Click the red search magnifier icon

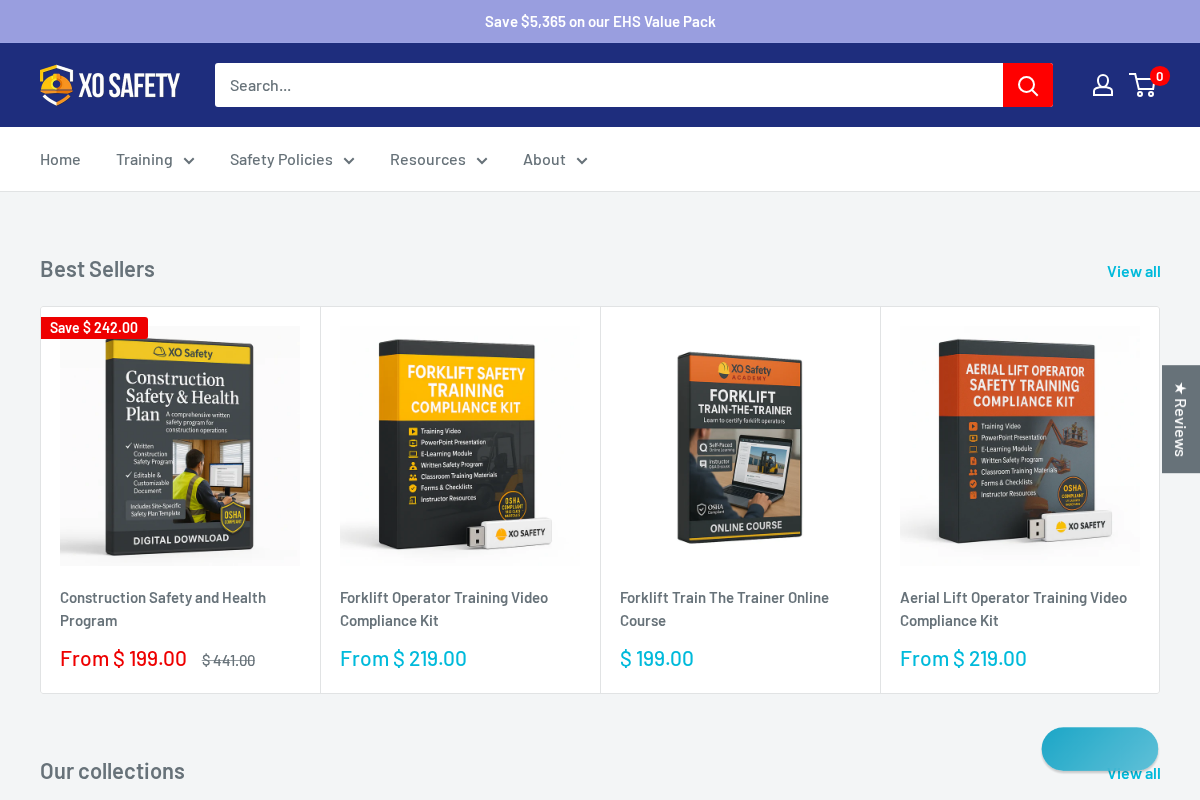(1027, 85)
